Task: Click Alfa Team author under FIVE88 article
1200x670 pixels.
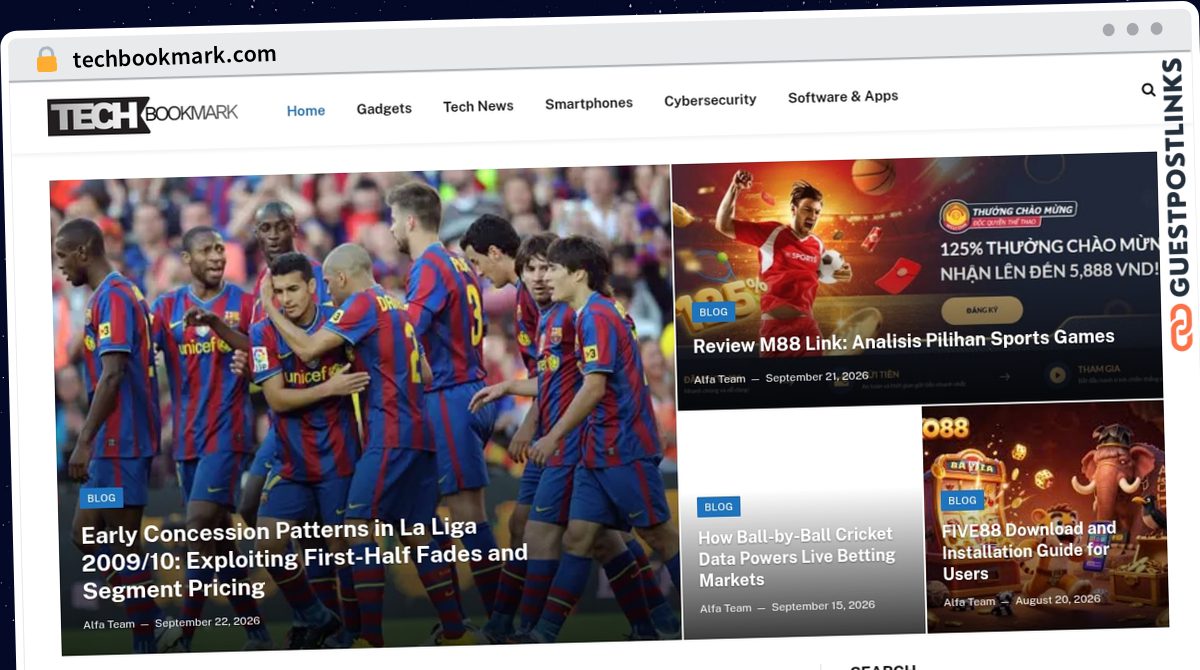Action: [969, 602]
